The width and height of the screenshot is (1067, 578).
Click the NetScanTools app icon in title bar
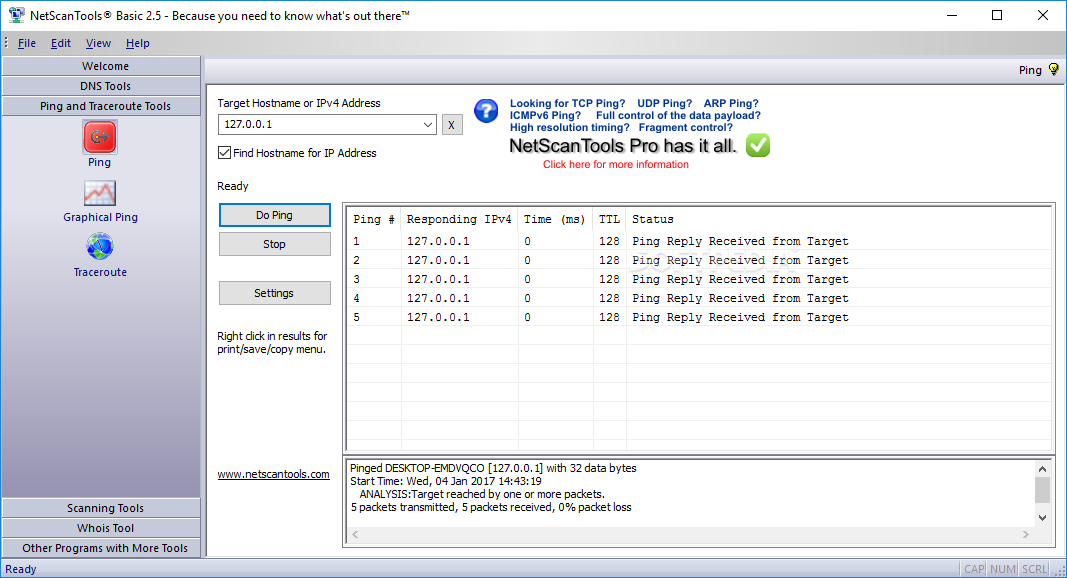[16, 15]
